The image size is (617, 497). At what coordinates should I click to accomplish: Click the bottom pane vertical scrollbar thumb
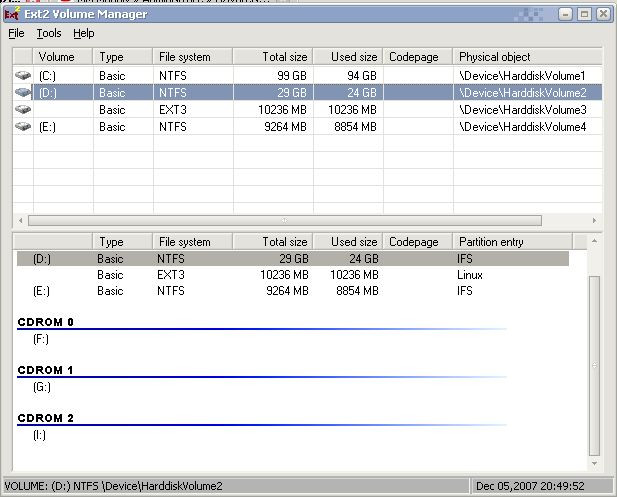tap(594, 366)
